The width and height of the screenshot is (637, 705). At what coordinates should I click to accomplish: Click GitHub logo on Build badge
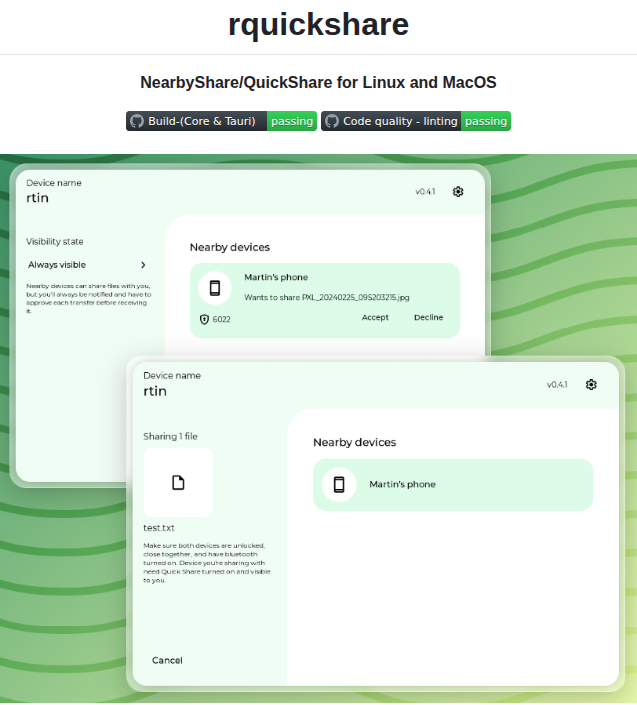pos(137,121)
